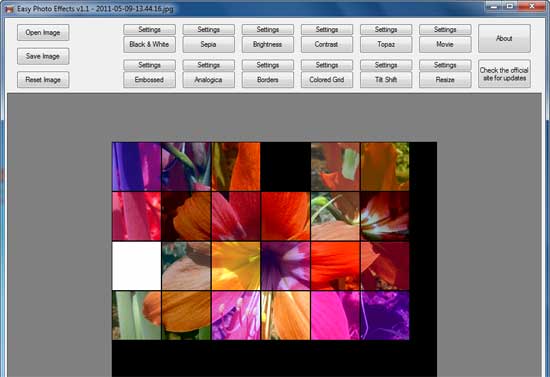This screenshot has height=377, width=550.
Task: Apply the Embossed effect
Action: click(x=149, y=80)
